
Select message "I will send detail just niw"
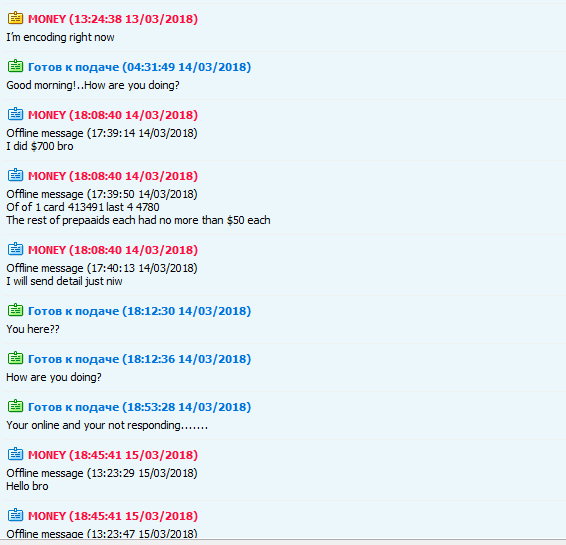(x=64, y=281)
